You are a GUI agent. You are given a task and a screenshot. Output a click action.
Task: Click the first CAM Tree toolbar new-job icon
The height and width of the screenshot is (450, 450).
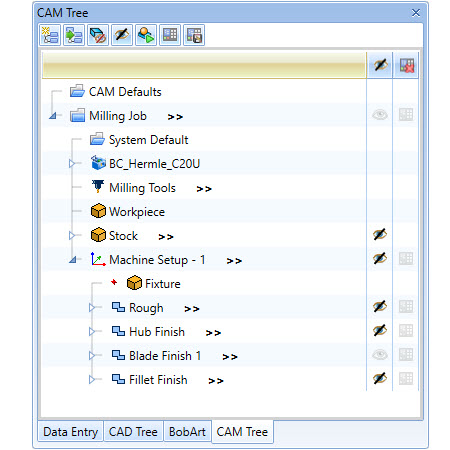coord(50,35)
